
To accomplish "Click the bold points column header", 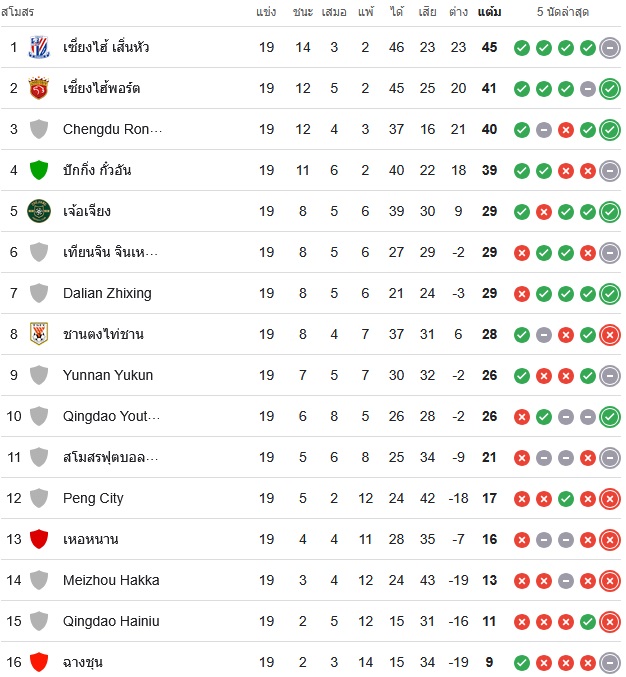I will (490, 12).
